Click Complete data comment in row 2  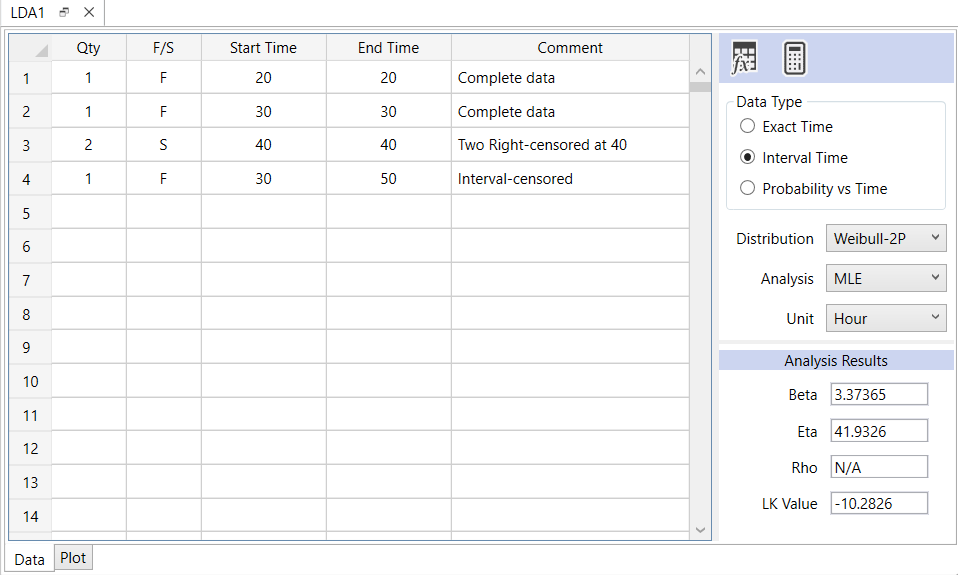pos(570,111)
